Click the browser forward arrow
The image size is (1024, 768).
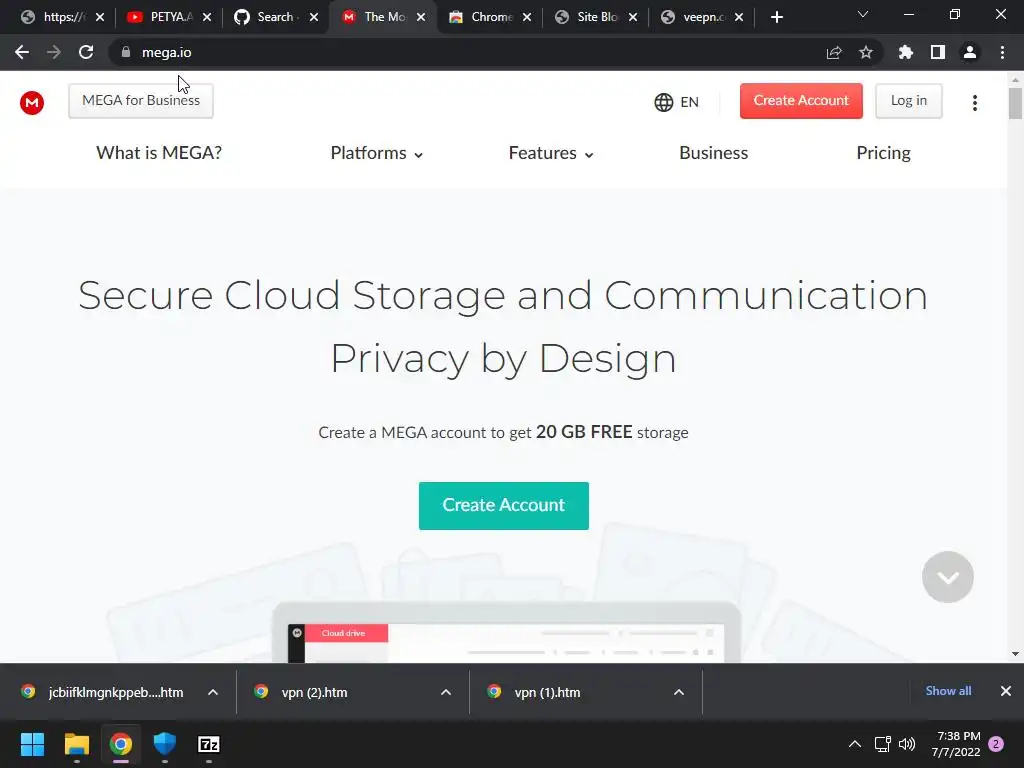pos(54,52)
